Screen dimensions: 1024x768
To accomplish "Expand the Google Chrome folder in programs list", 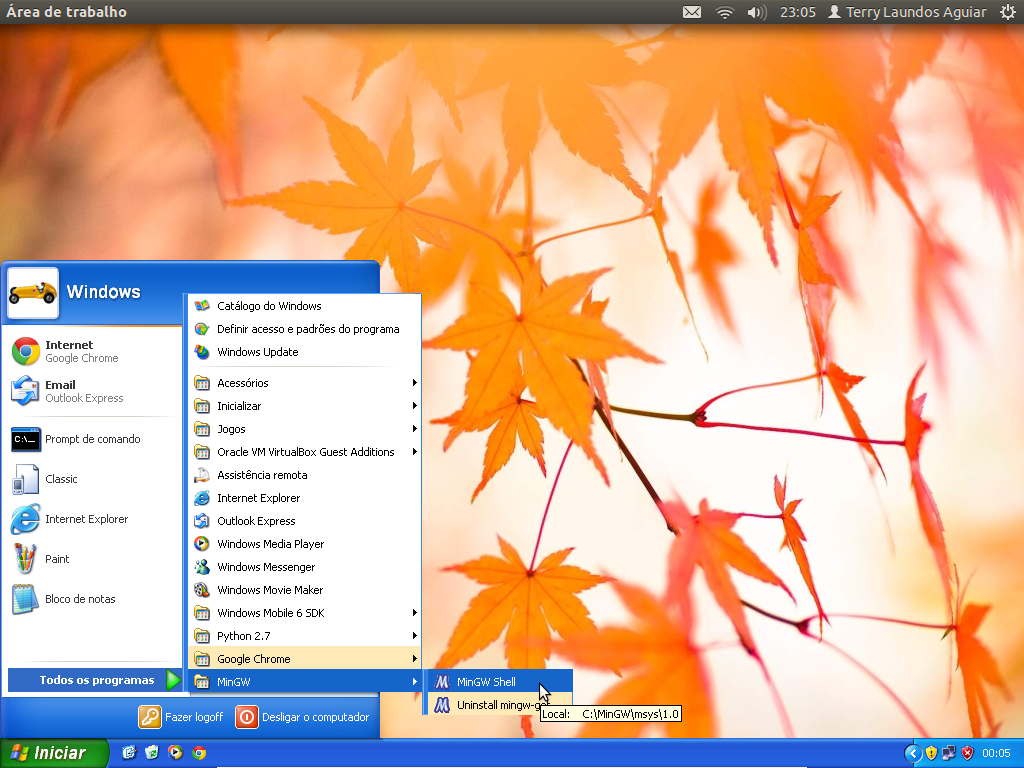I will tap(306, 659).
